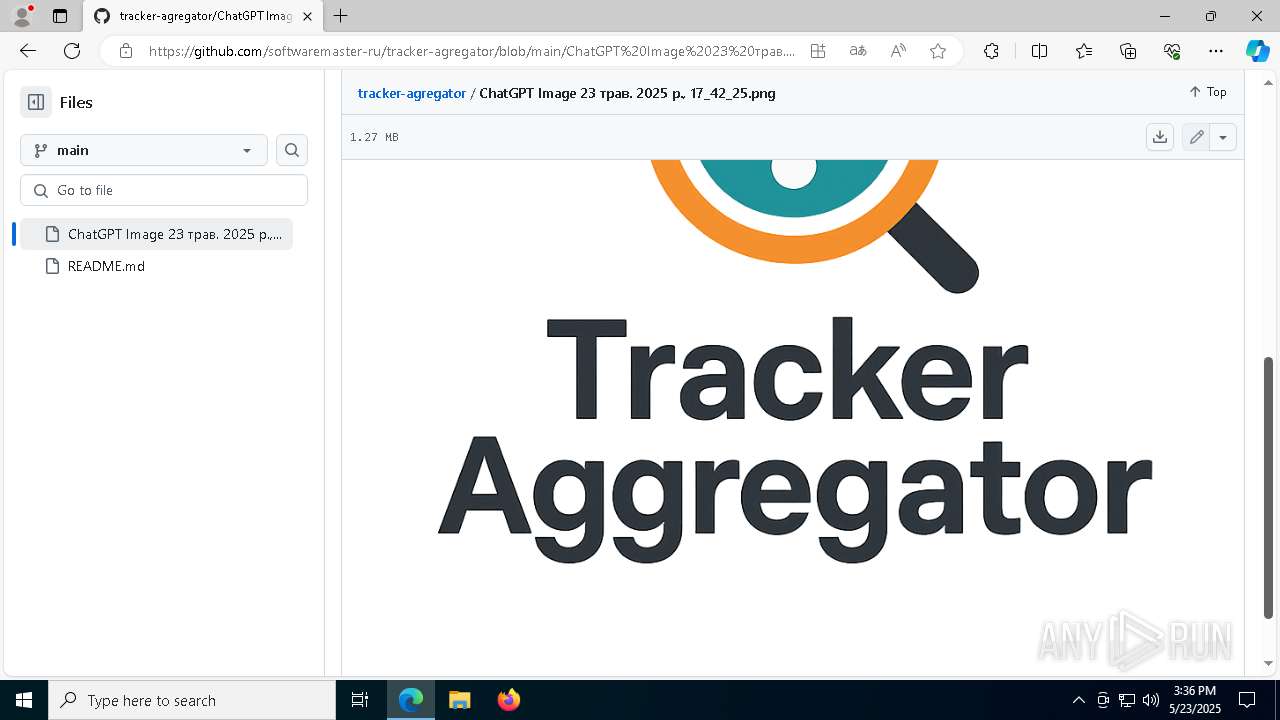
Task: Refresh the current page
Action: [72, 51]
